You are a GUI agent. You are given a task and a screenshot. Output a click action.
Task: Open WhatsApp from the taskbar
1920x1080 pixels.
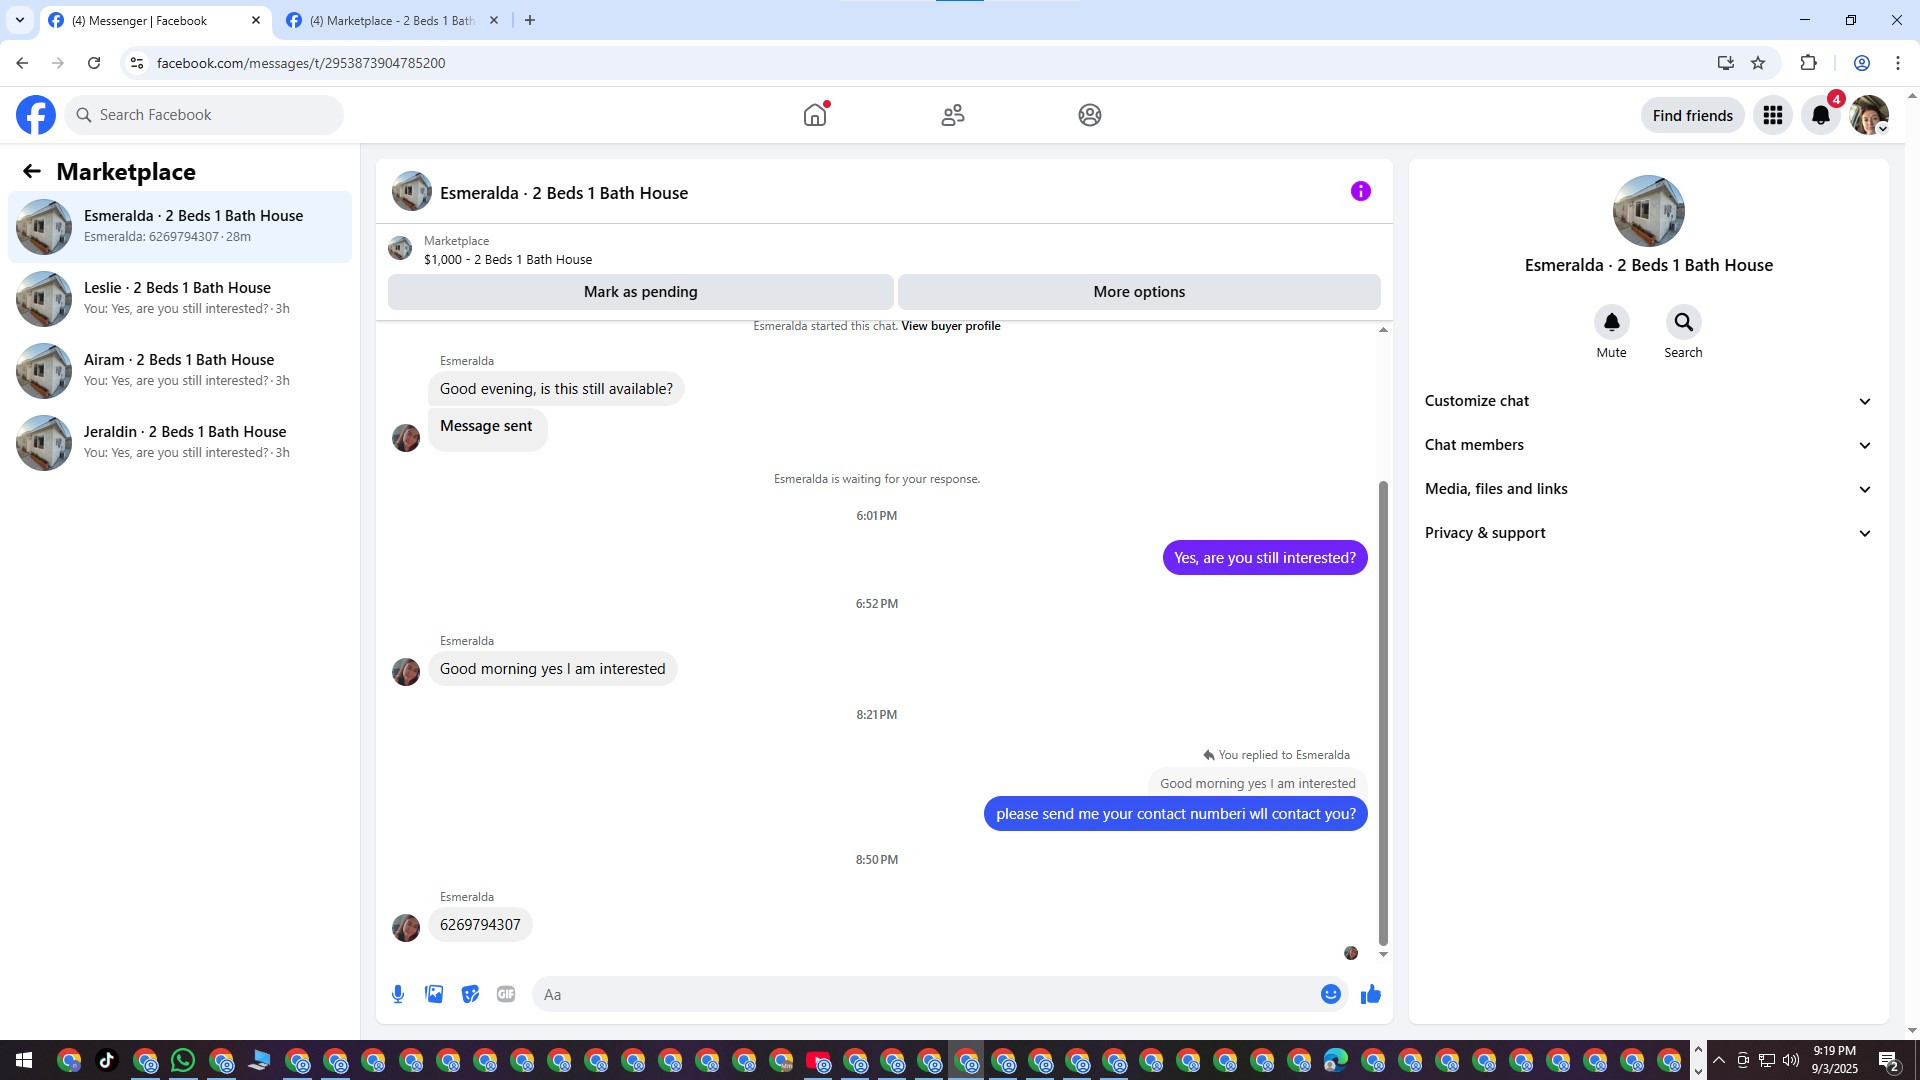point(183,1060)
